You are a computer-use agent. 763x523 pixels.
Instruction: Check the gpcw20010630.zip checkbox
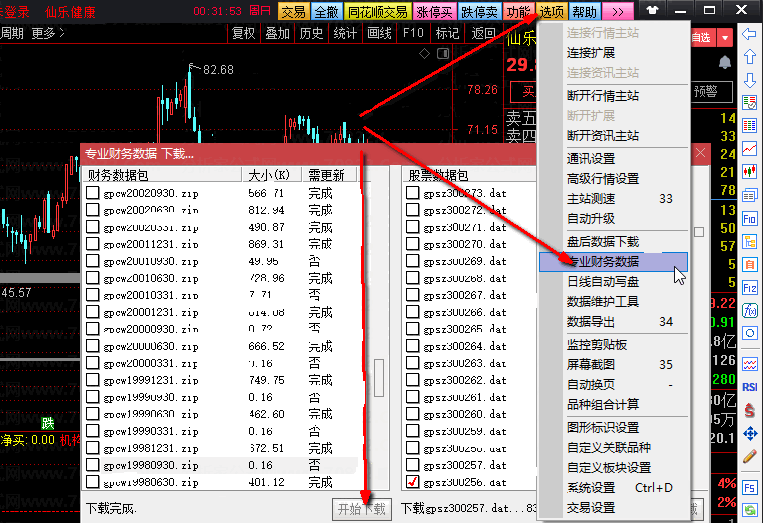pyautogui.click(x=92, y=278)
